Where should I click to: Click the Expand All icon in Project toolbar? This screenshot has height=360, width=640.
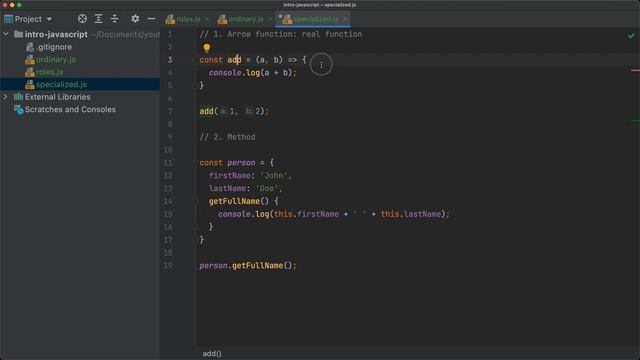click(98, 19)
